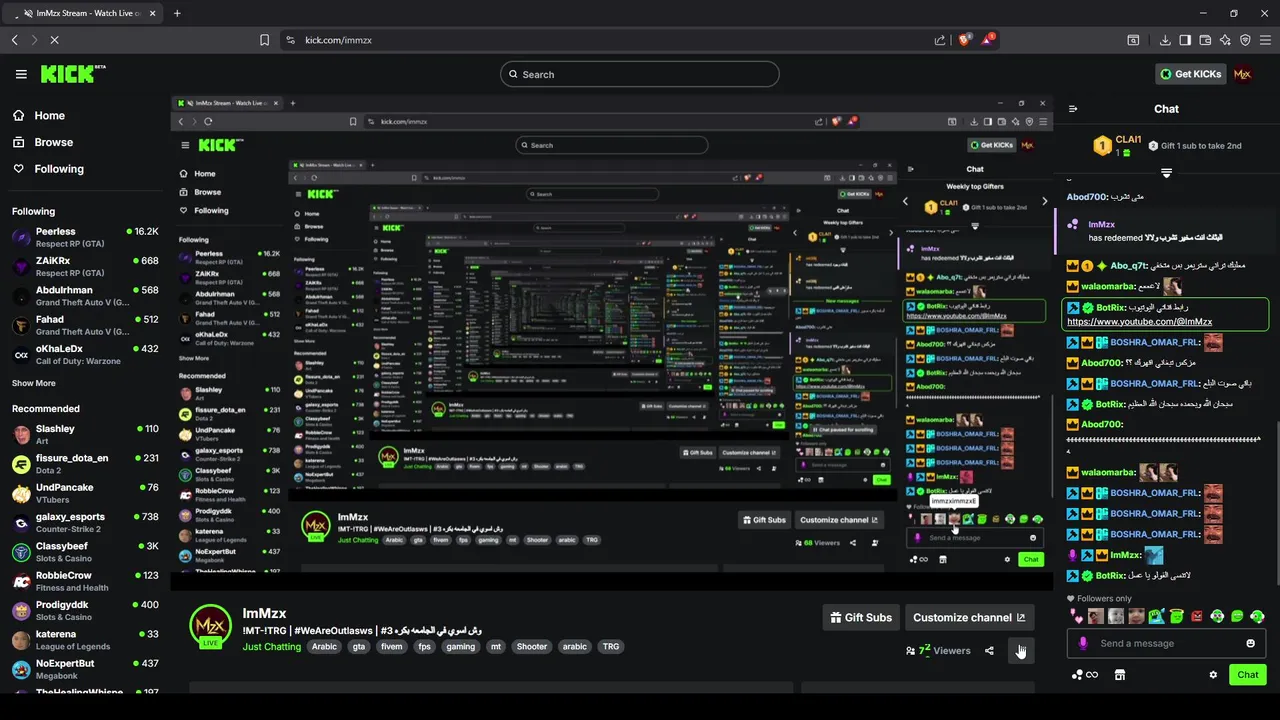Open the ImMzx profile avatar menu
This screenshot has width=1280, height=720.
pos(1242,74)
